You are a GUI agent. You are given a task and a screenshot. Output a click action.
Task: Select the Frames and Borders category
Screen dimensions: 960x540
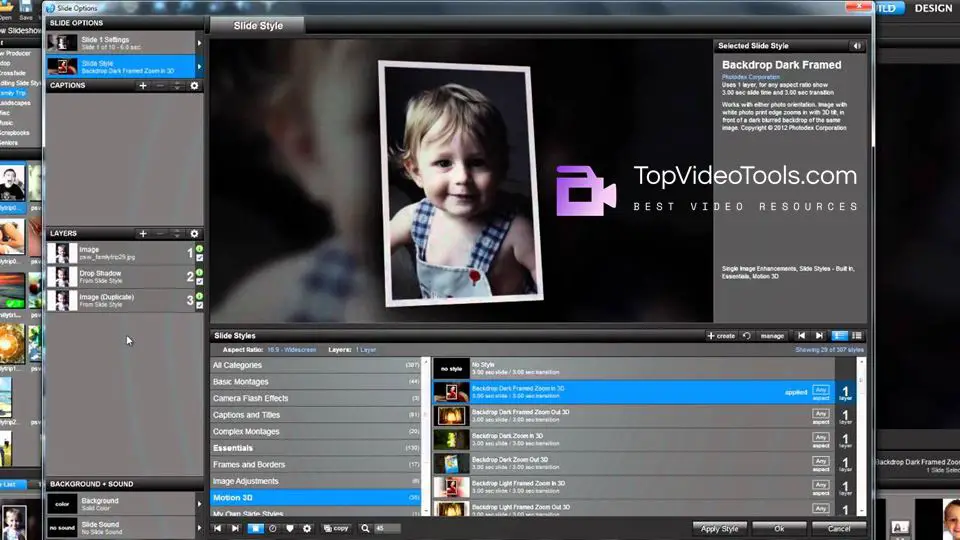(315, 464)
